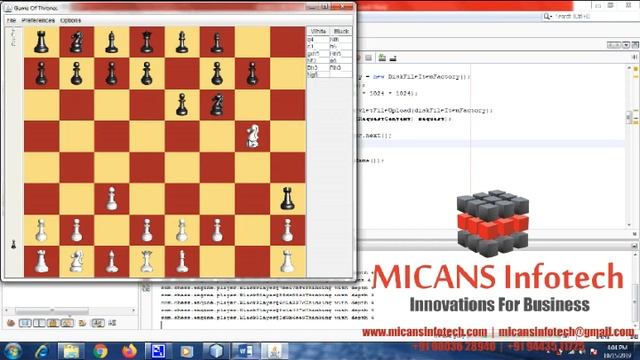Open Google Chrome from the taskbar
The width and height of the screenshot is (640, 360).
click(100, 351)
